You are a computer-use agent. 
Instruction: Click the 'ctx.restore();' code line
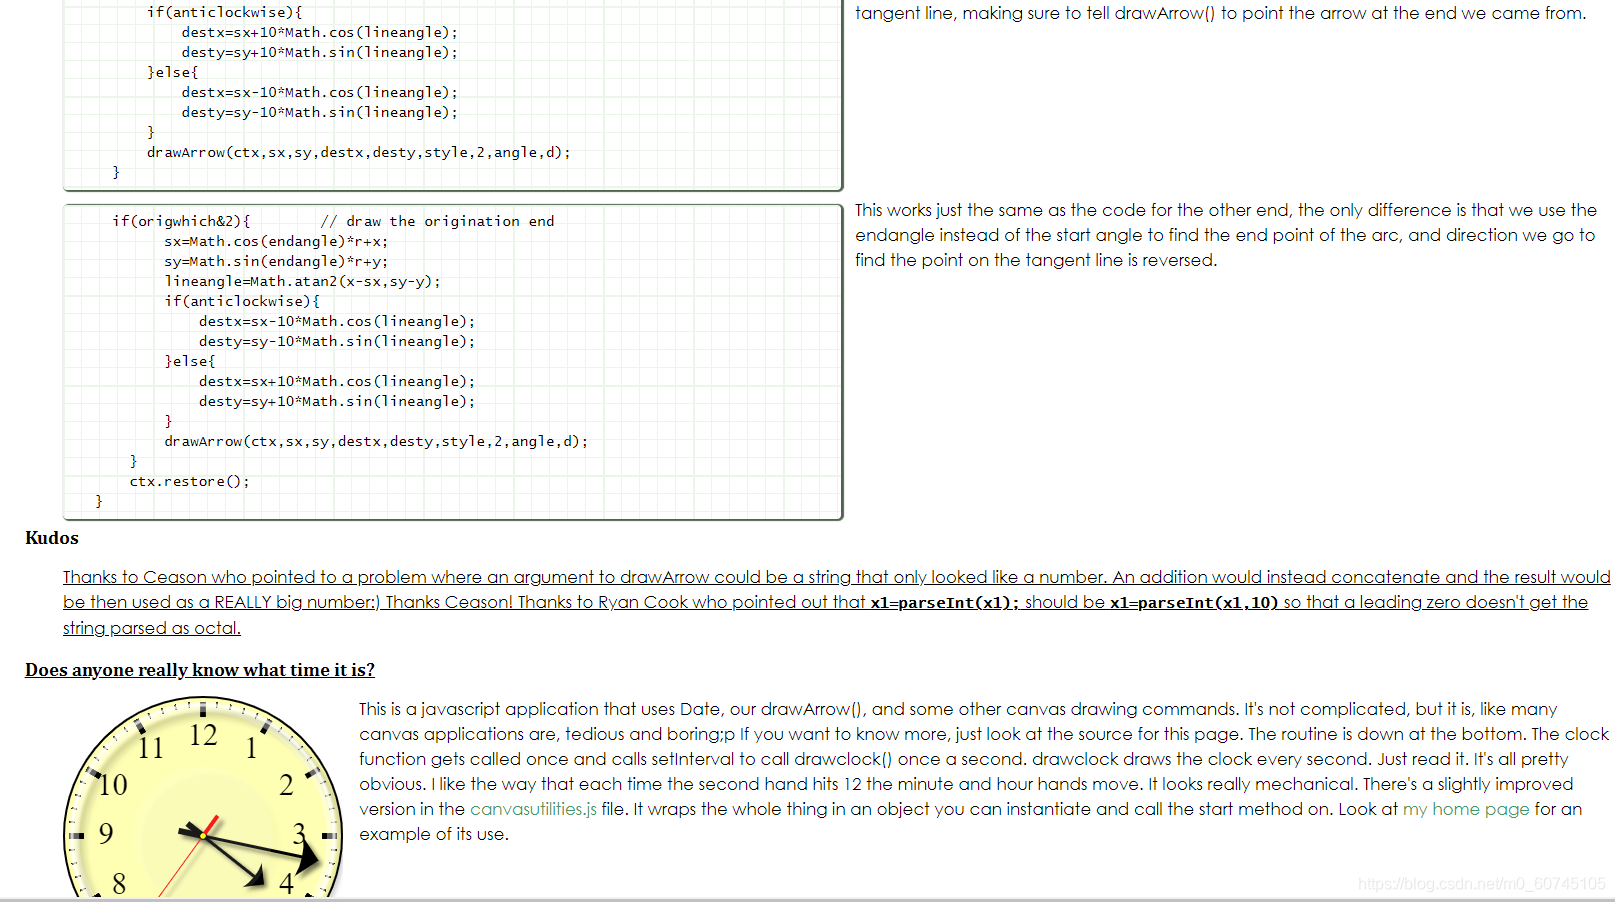[190, 481]
